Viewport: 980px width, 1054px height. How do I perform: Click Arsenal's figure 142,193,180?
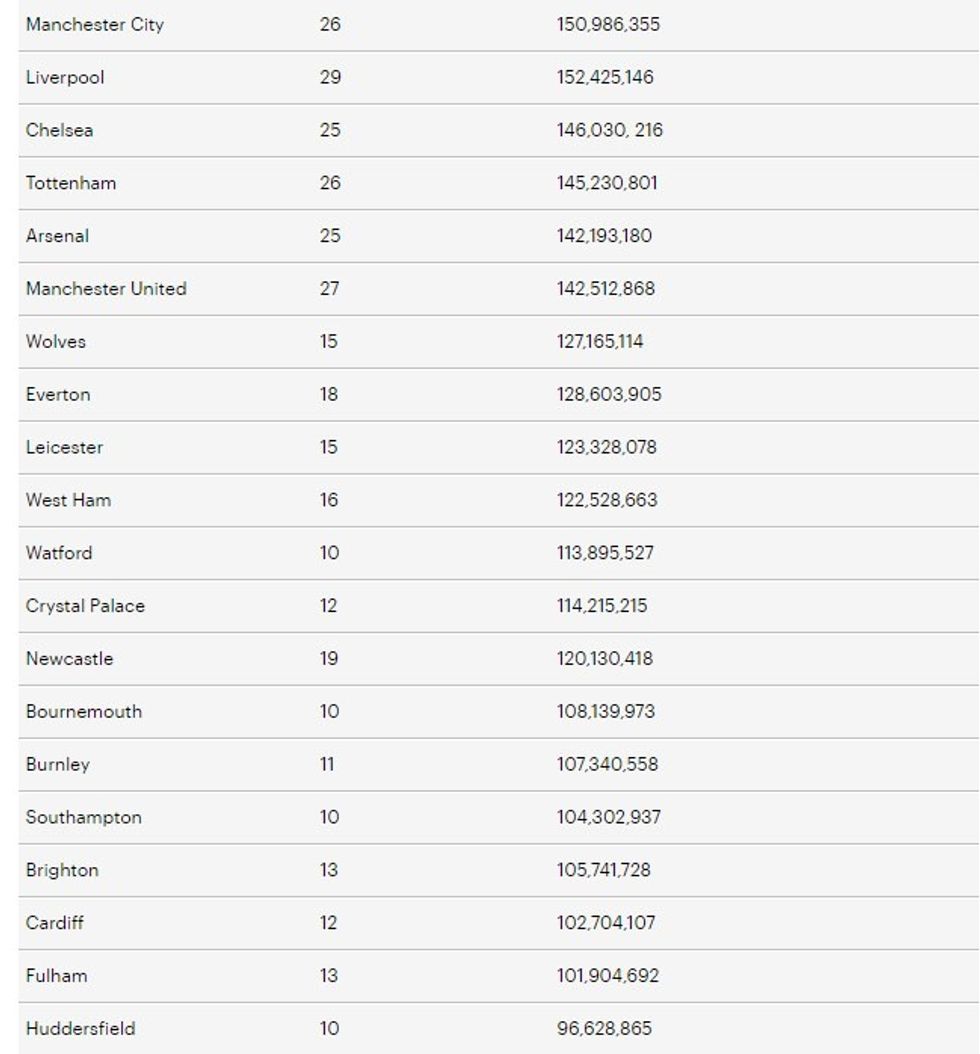[x=606, y=236]
